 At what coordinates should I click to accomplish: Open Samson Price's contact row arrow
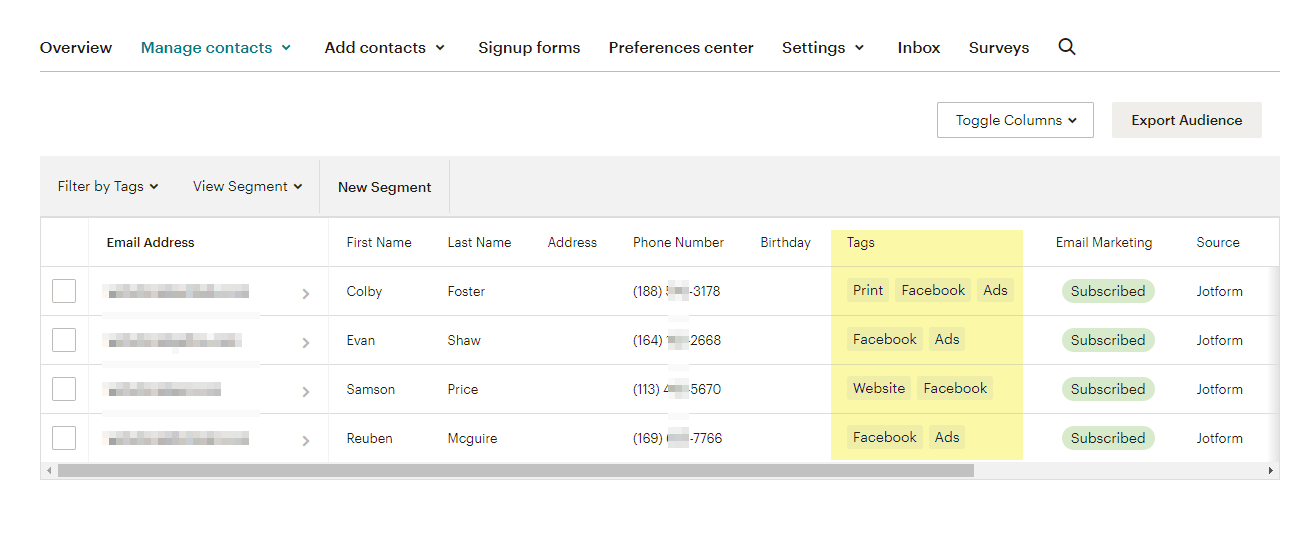305,391
